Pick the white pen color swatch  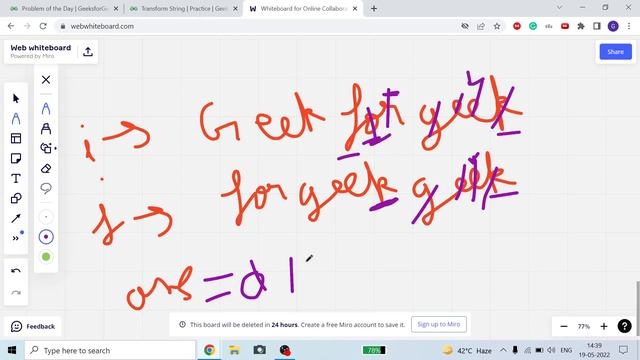click(x=46, y=217)
